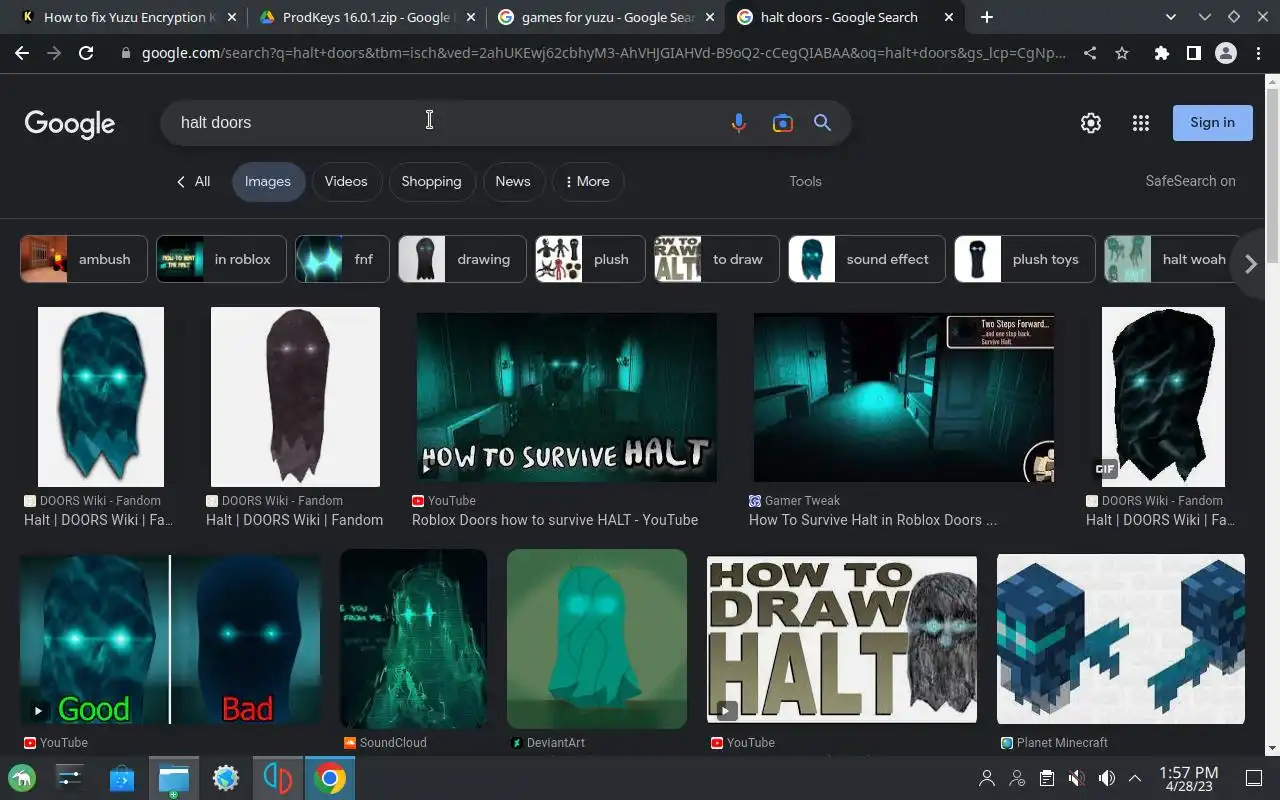Open the black Halt GIF image
This screenshot has height=800, width=1280.
(x=1163, y=397)
